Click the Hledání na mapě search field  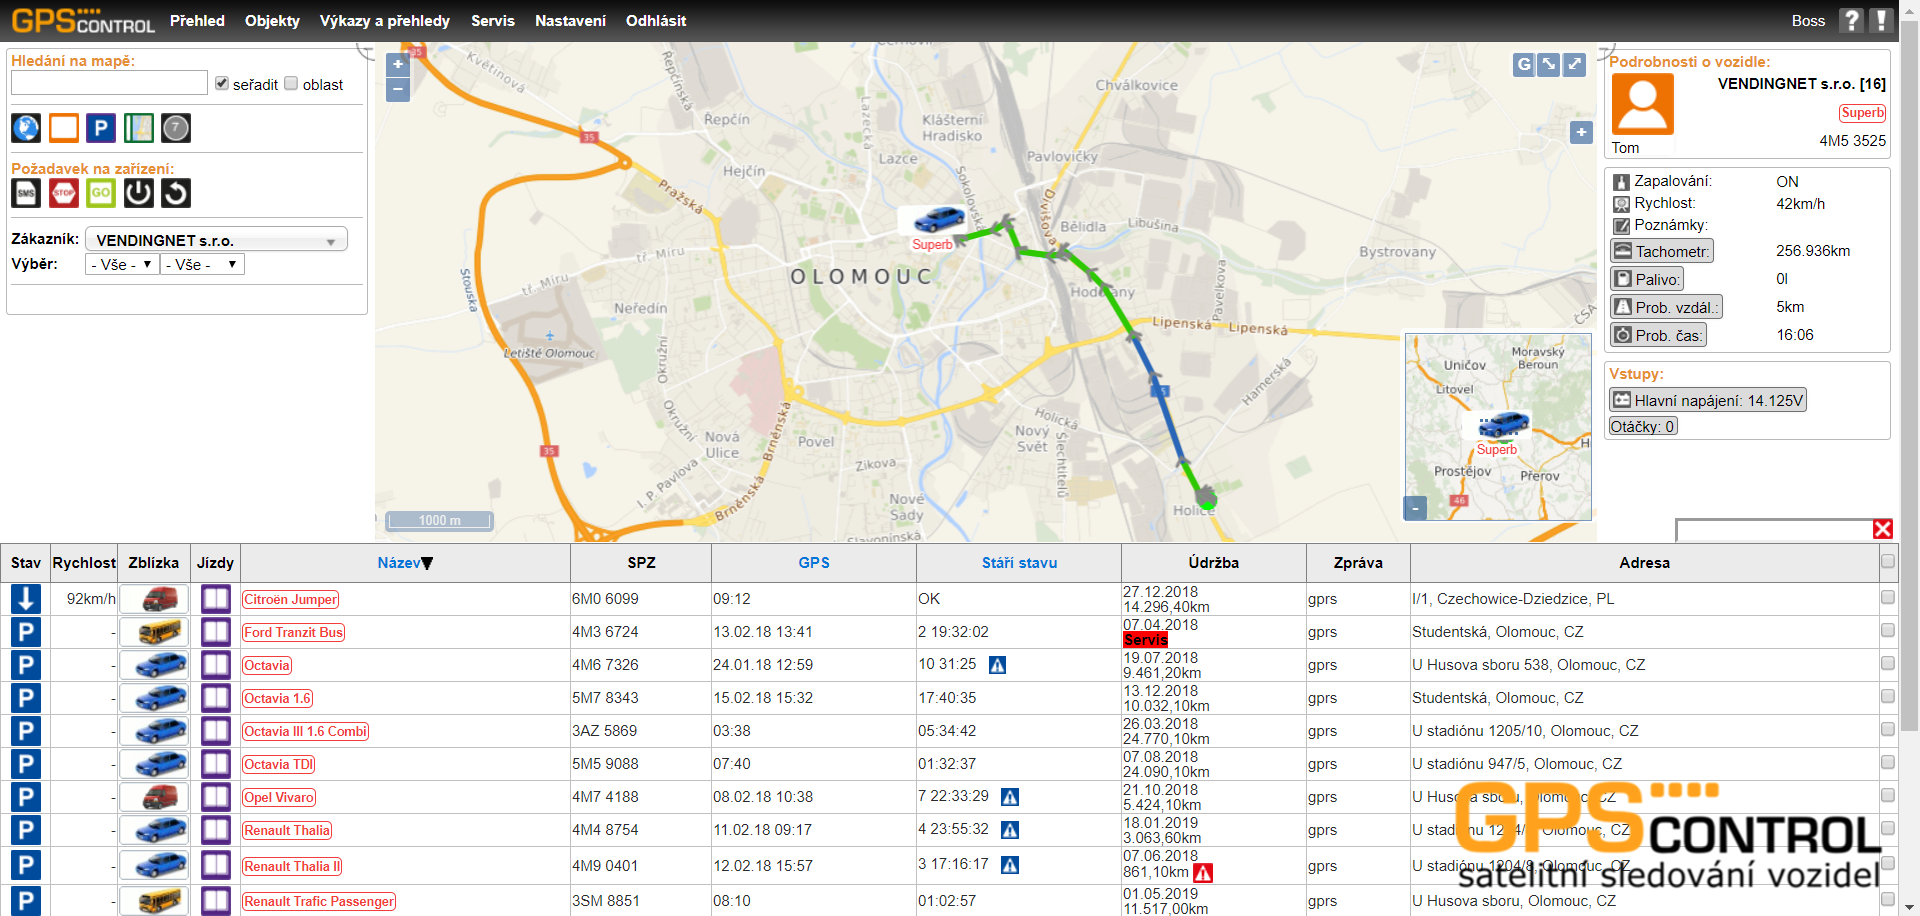(109, 83)
